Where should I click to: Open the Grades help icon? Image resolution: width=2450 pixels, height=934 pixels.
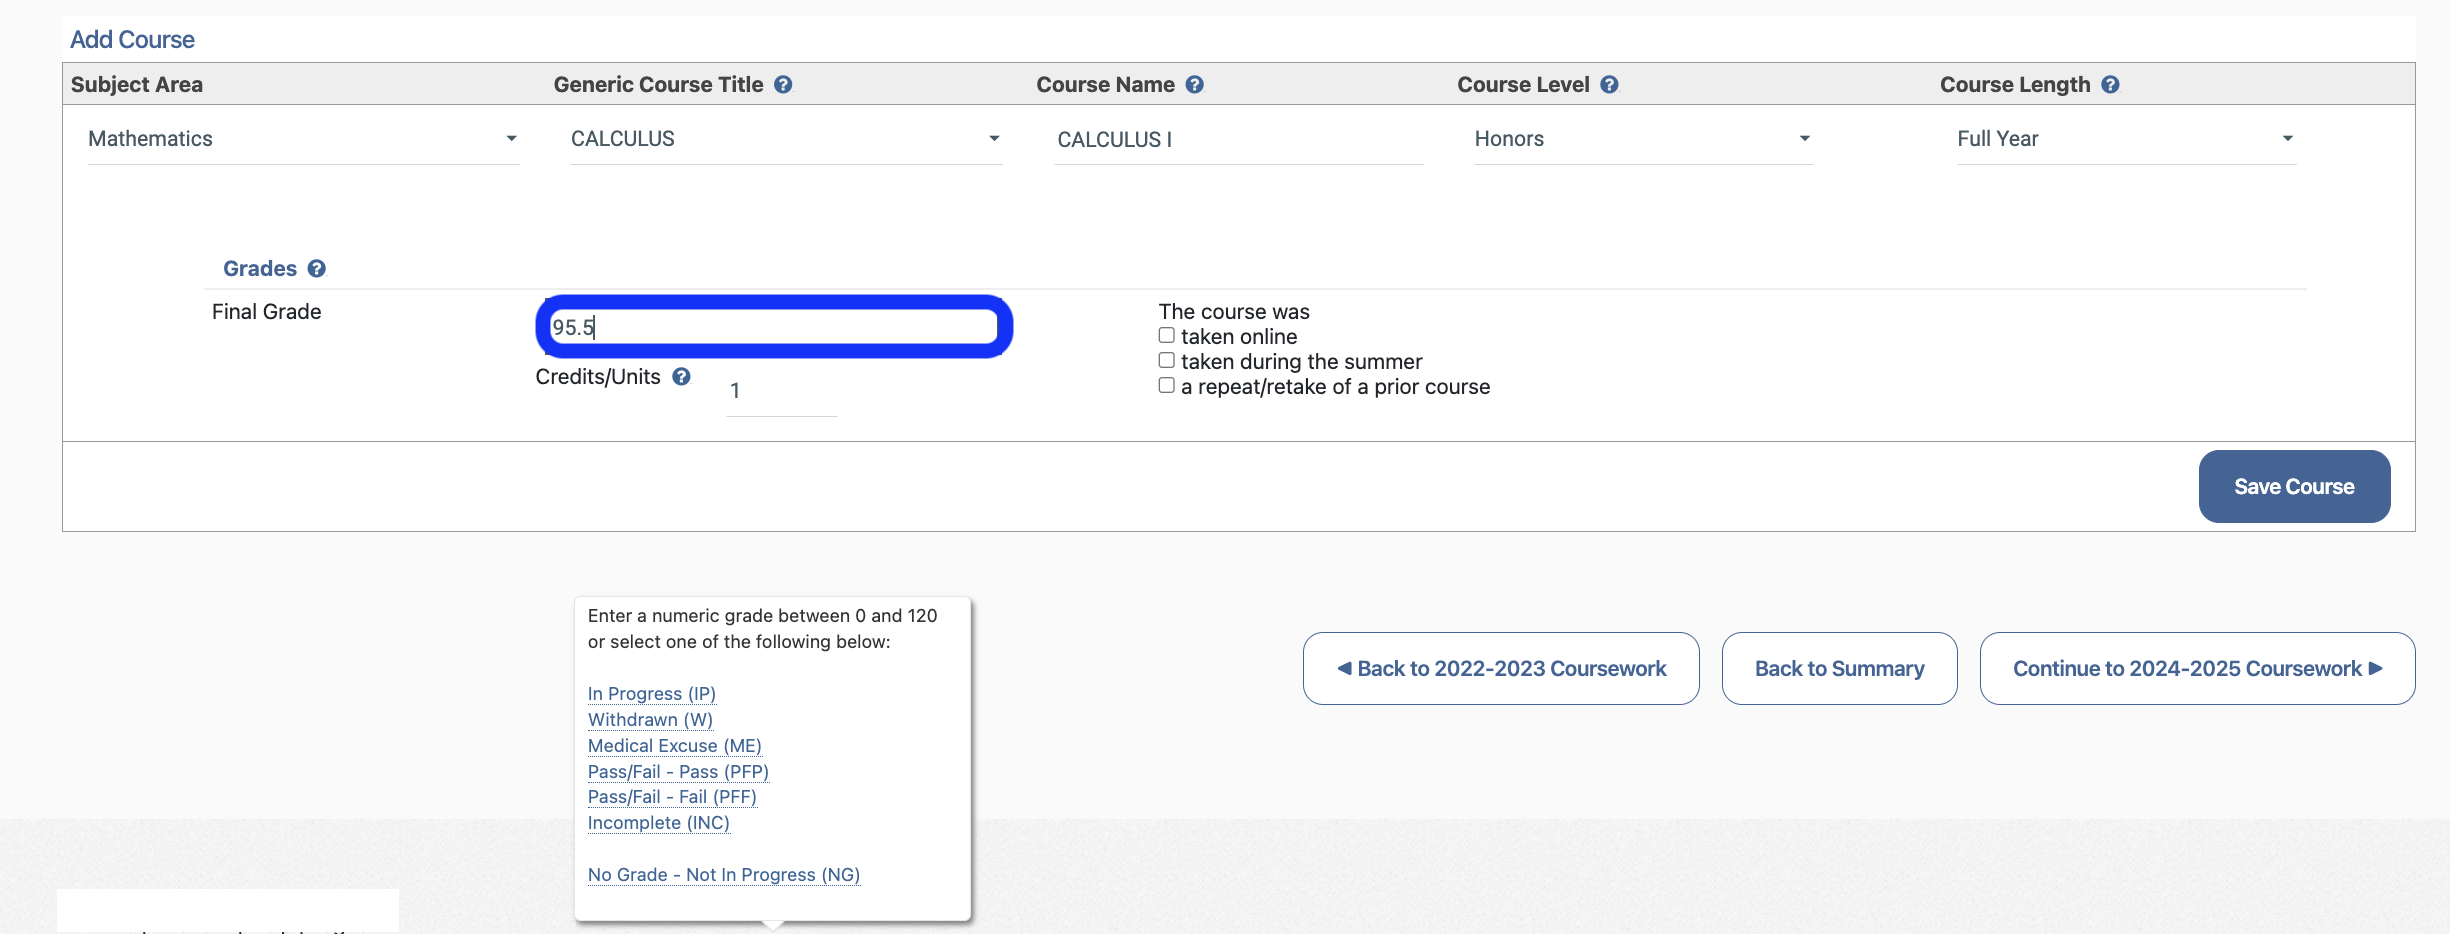click(317, 269)
